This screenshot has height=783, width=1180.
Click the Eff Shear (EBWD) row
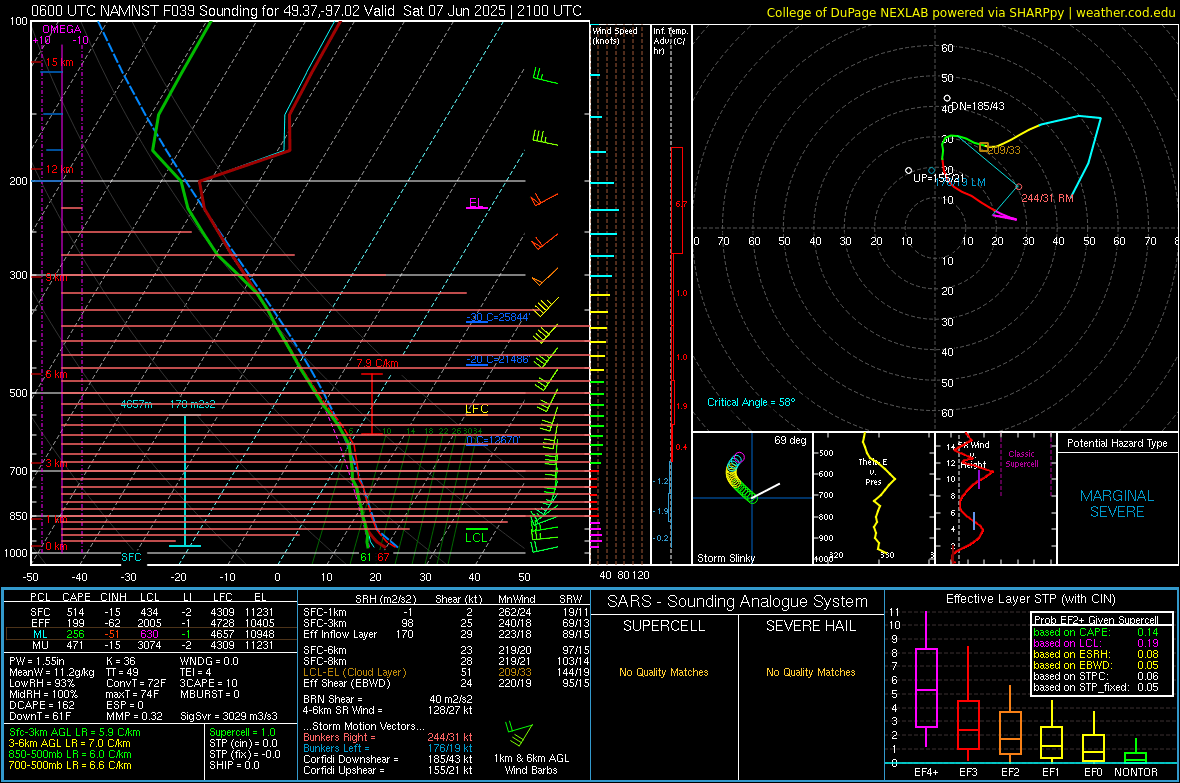click(447, 684)
